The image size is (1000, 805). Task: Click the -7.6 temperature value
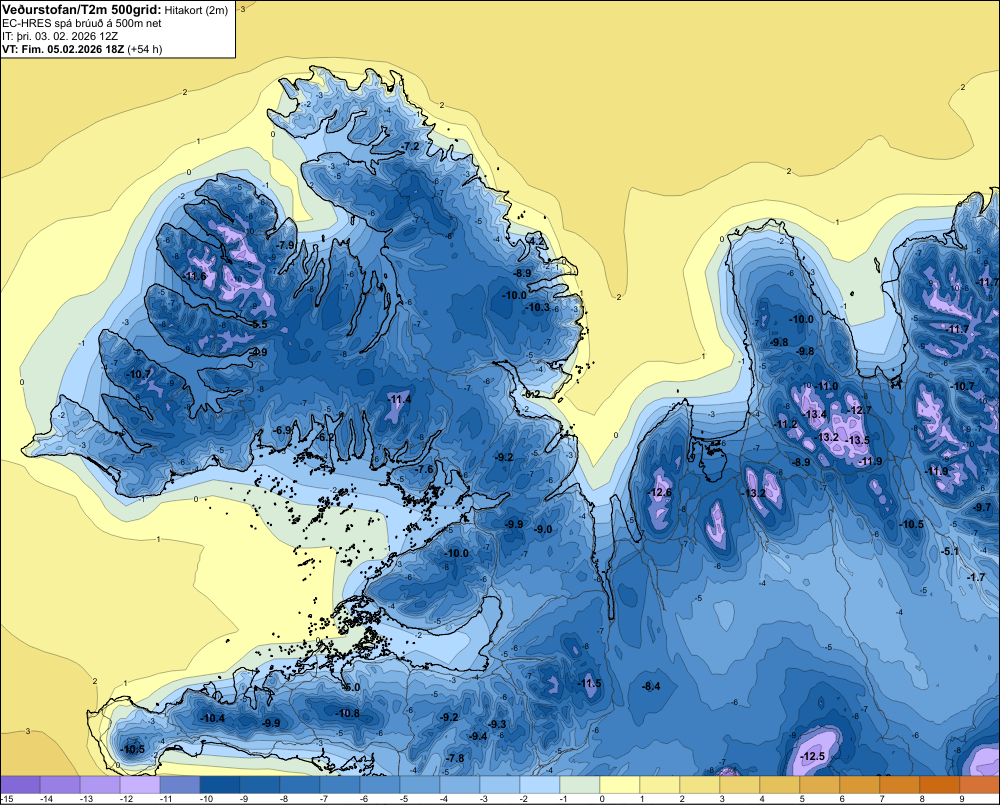pos(424,469)
